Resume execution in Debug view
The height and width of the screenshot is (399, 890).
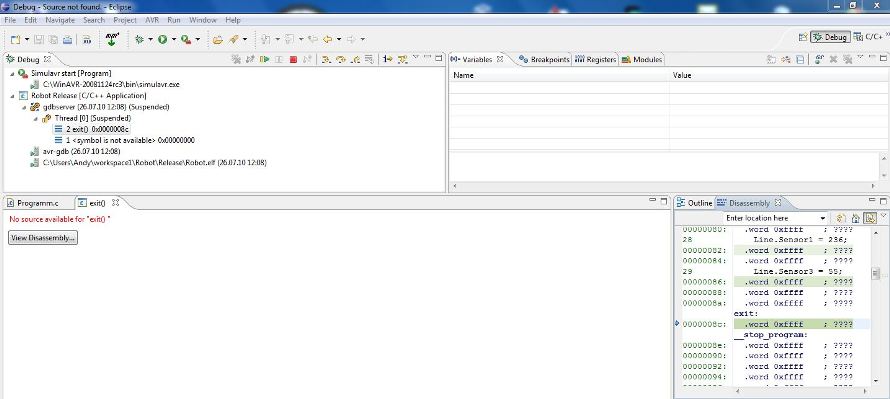pyautogui.click(x=265, y=59)
